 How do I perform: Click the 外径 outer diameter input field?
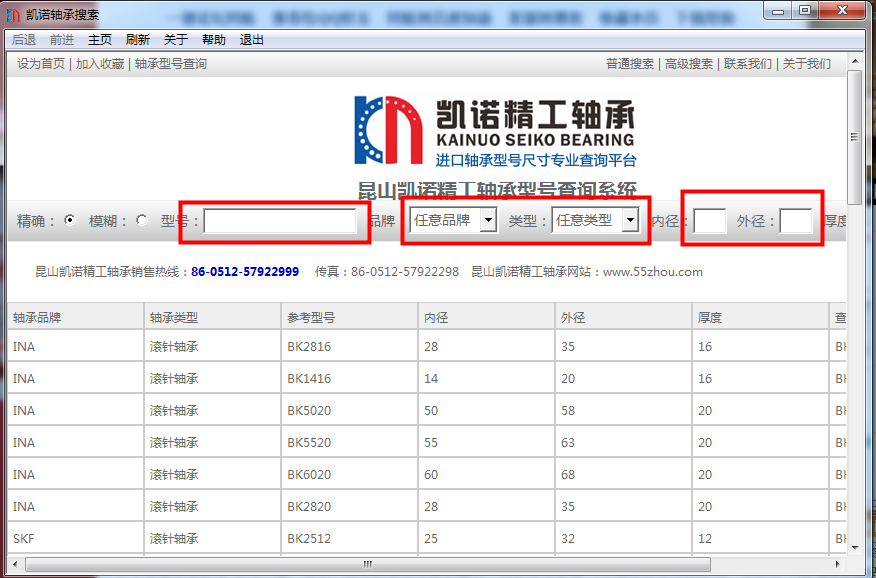796,221
